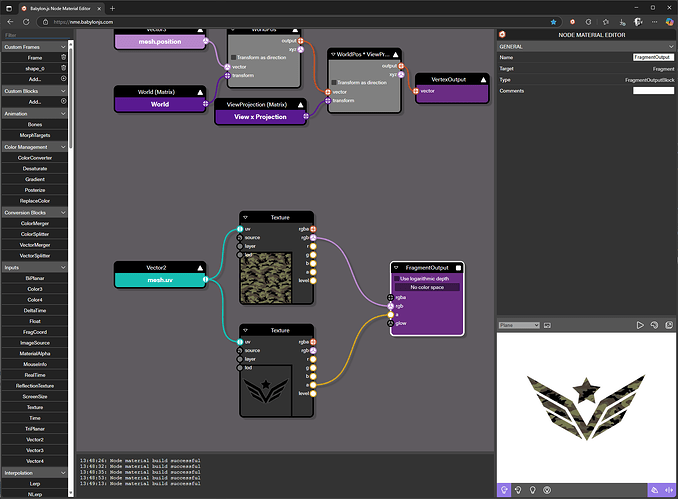This screenshot has height=499, width=678.
Task: Edit the Name field containing FragmentOutput
Action: (653, 57)
